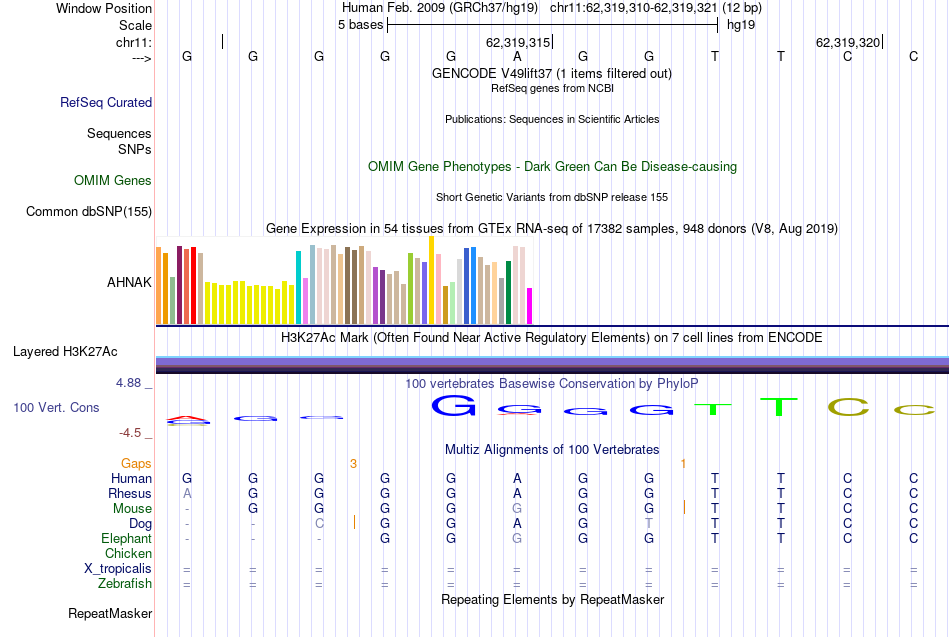Click the dark green bar in GTEx chart

pos(508,292)
